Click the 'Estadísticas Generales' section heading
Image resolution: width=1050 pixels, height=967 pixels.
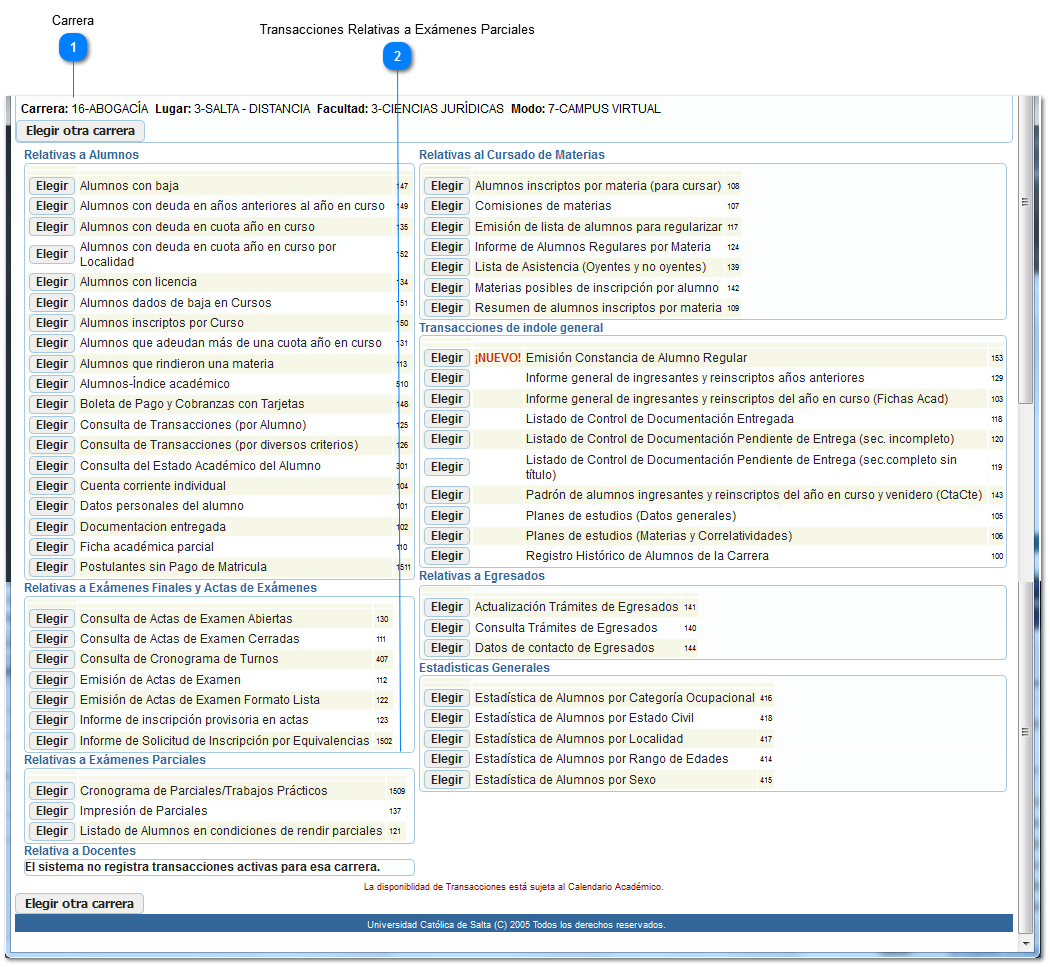(x=484, y=668)
